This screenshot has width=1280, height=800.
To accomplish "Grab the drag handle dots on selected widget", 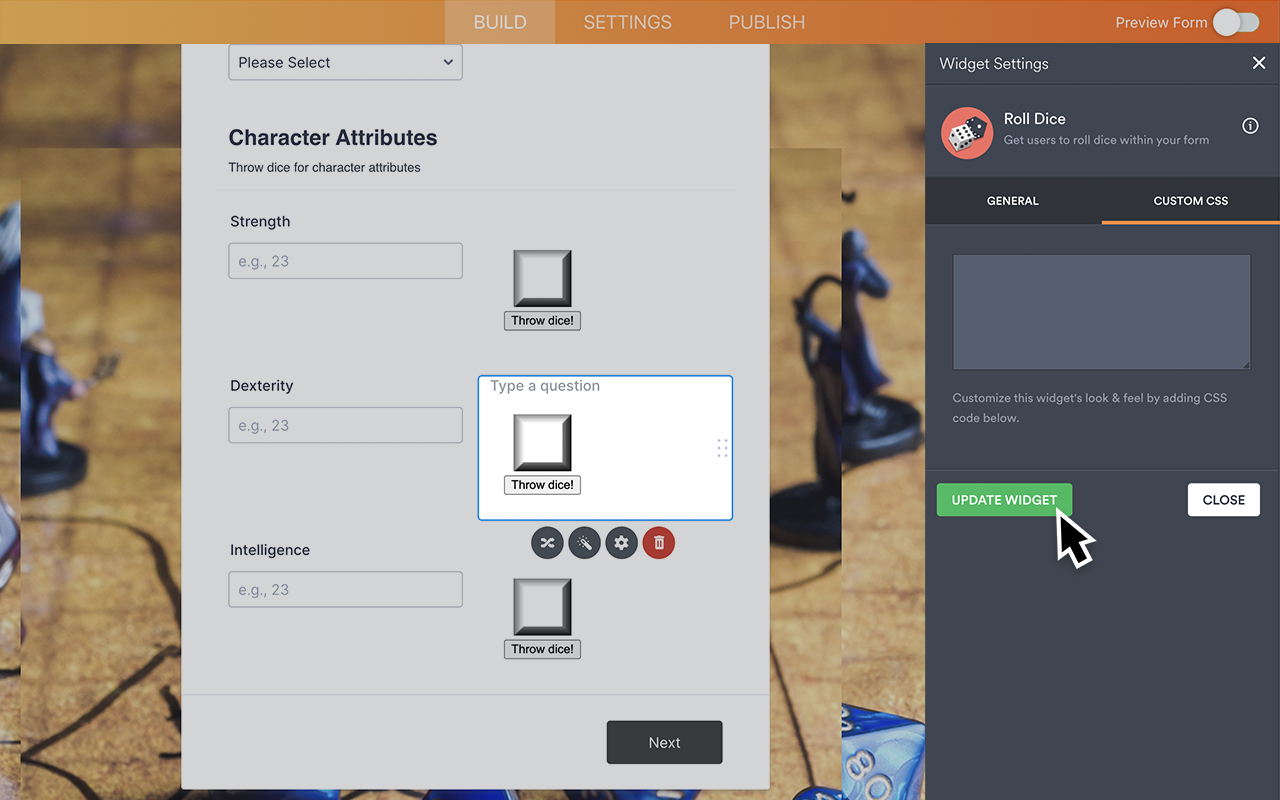I will (x=722, y=448).
